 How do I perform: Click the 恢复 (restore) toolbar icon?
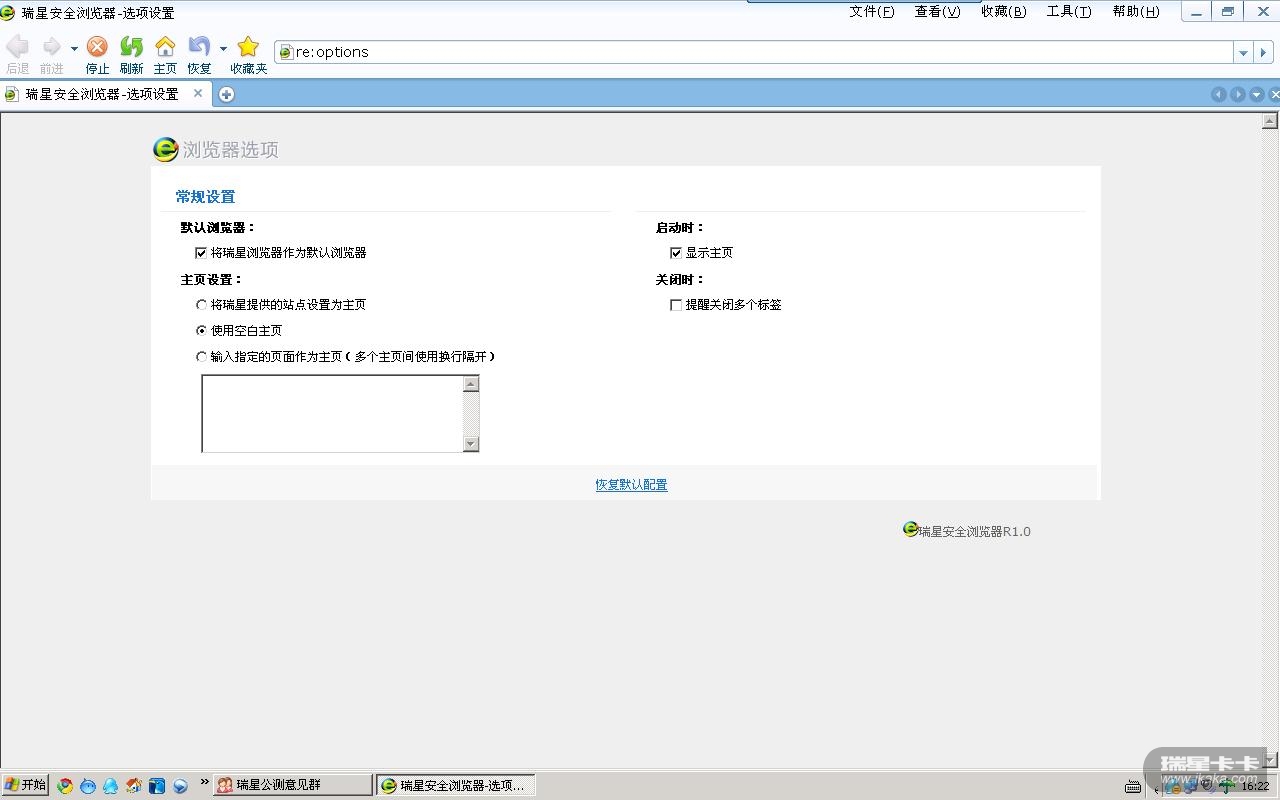(199, 47)
